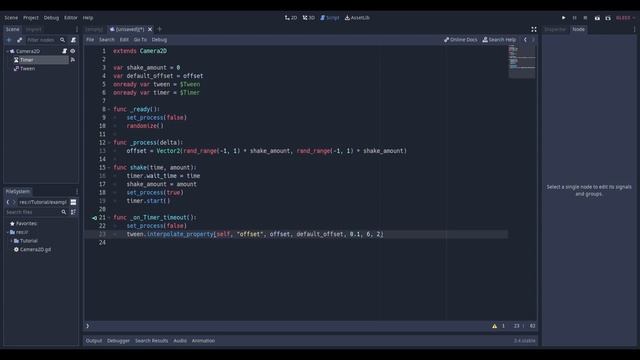Image resolution: width=640 pixels, height=360 pixels.
Task: Stop the running scene
Action: tap(585, 18)
